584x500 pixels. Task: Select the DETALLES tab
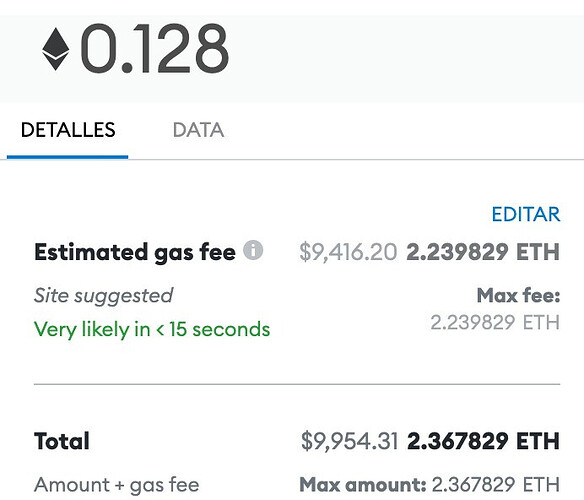pyautogui.click(x=68, y=130)
